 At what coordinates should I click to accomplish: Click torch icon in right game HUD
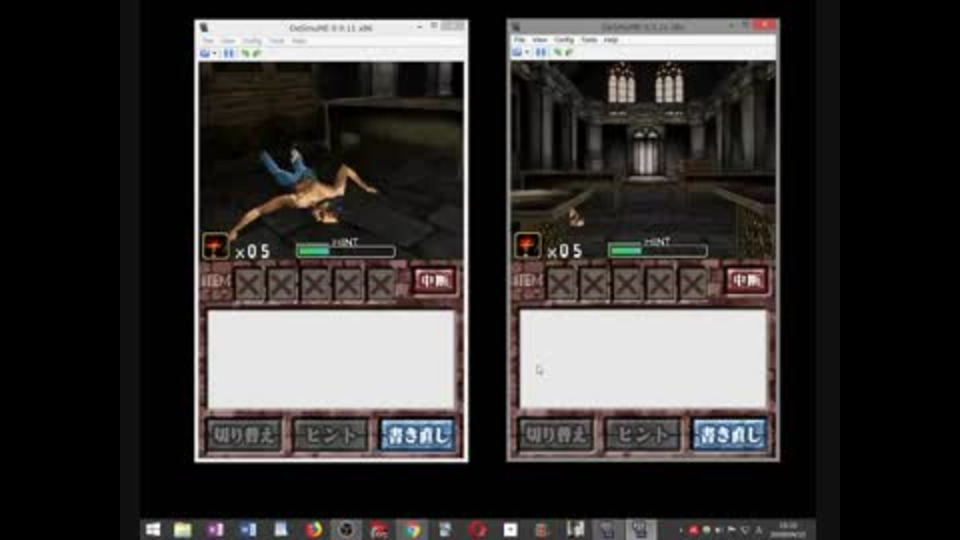(528, 246)
